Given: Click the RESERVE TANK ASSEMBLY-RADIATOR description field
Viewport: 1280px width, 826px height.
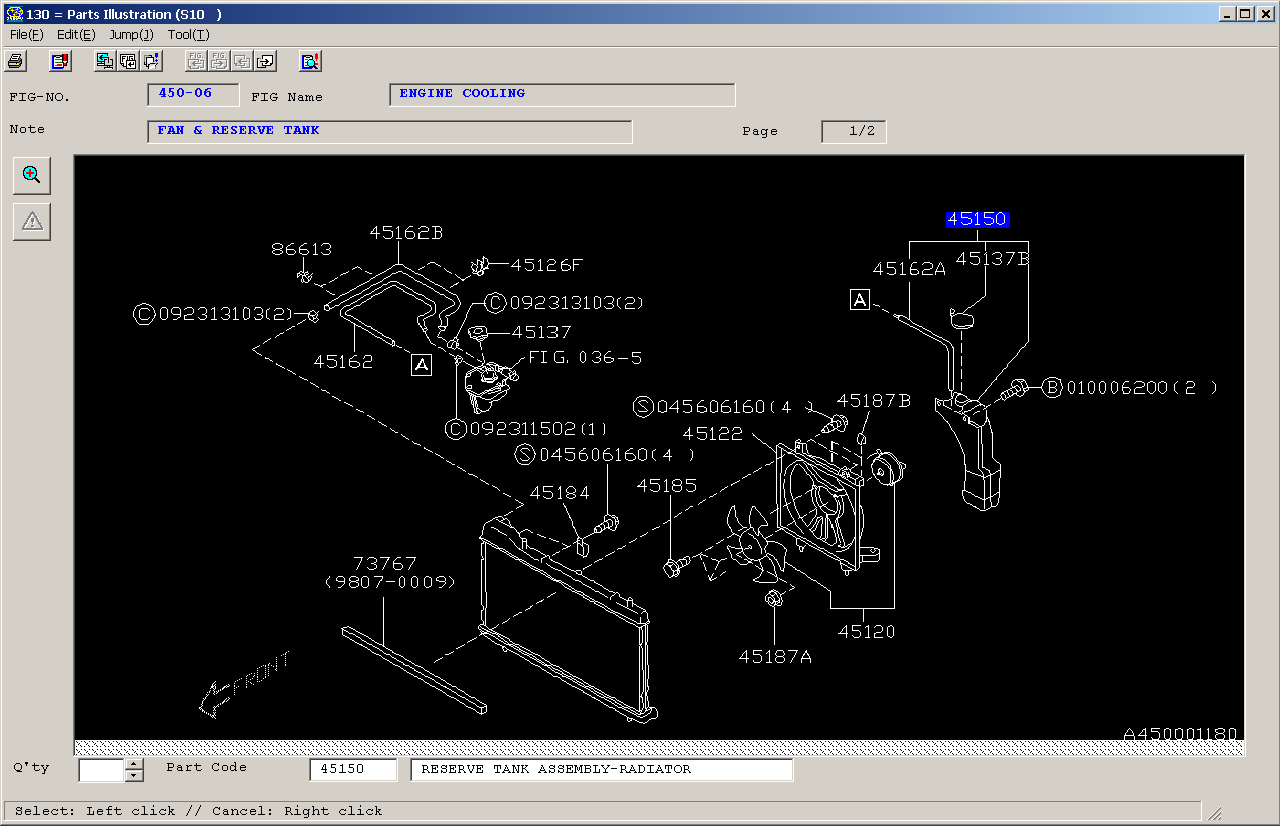Looking at the screenshot, I should (x=602, y=770).
